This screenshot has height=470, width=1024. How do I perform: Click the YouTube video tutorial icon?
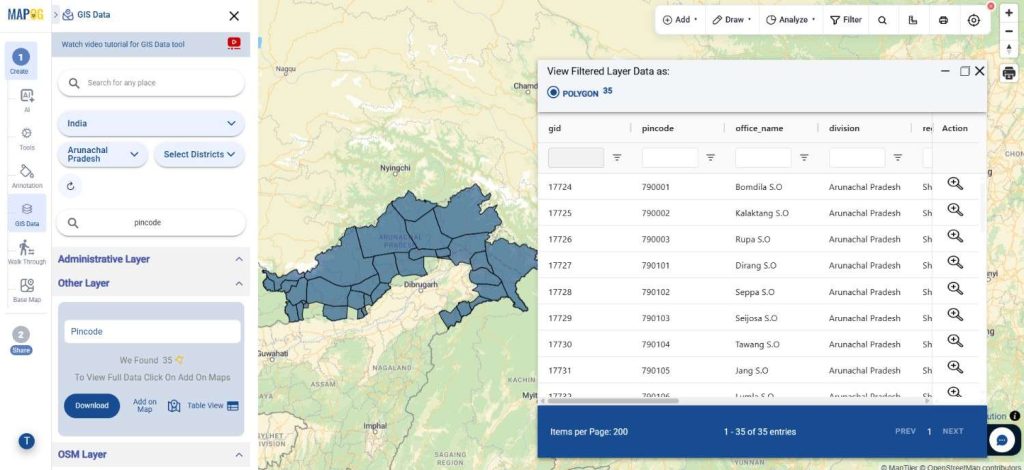(234, 43)
